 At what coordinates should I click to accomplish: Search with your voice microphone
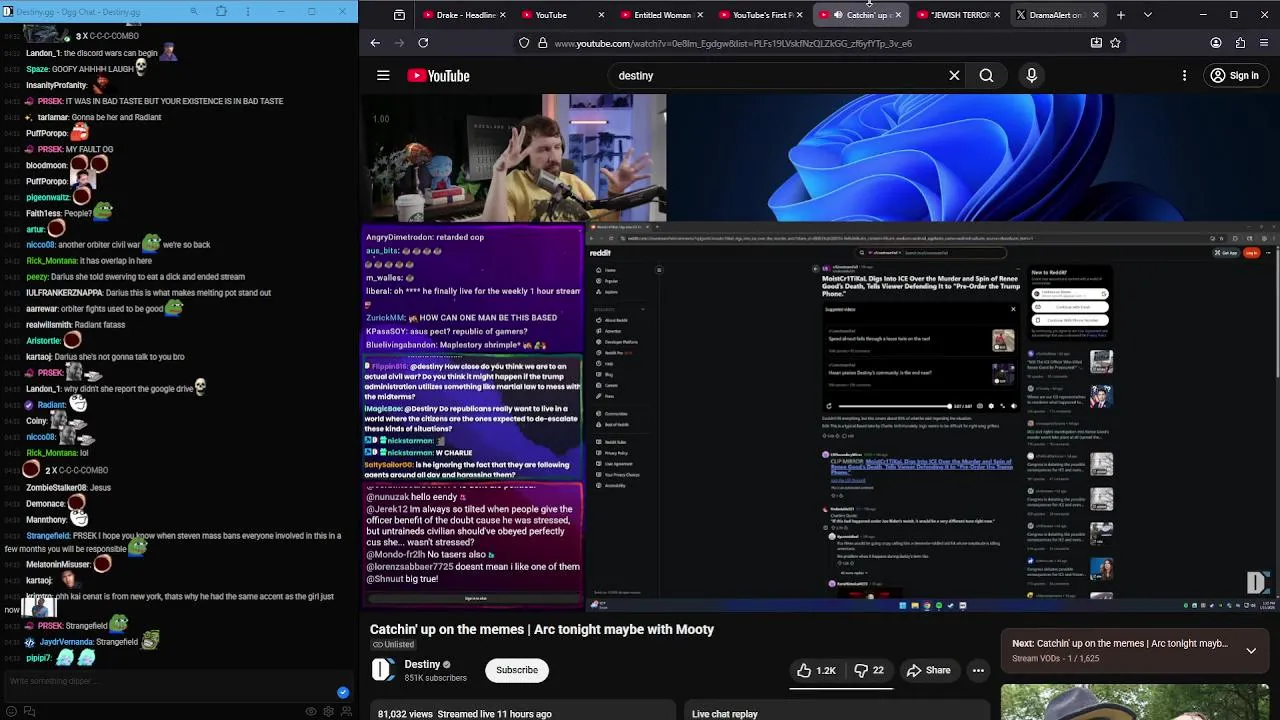[1032, 76]
